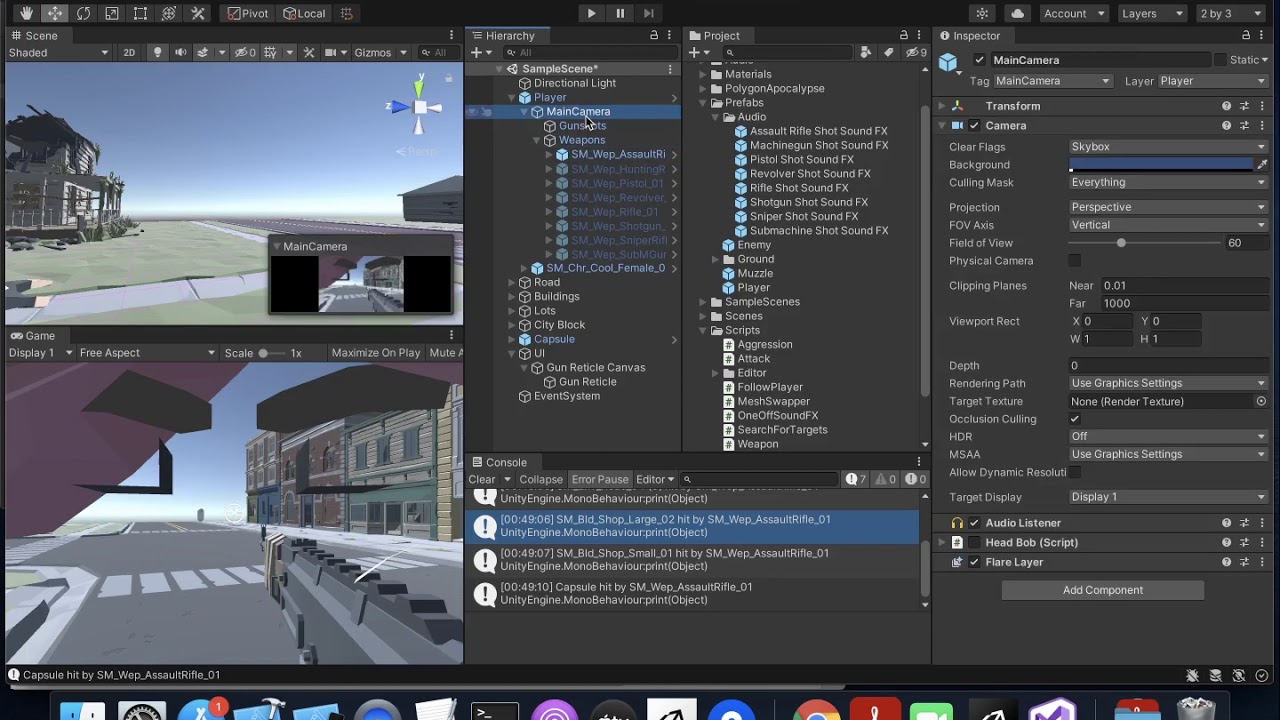Viewport: 1280px width, 720px height.
Task: Open the Layers dropdown in top toolbar
Action: [x=1152, y=13]
